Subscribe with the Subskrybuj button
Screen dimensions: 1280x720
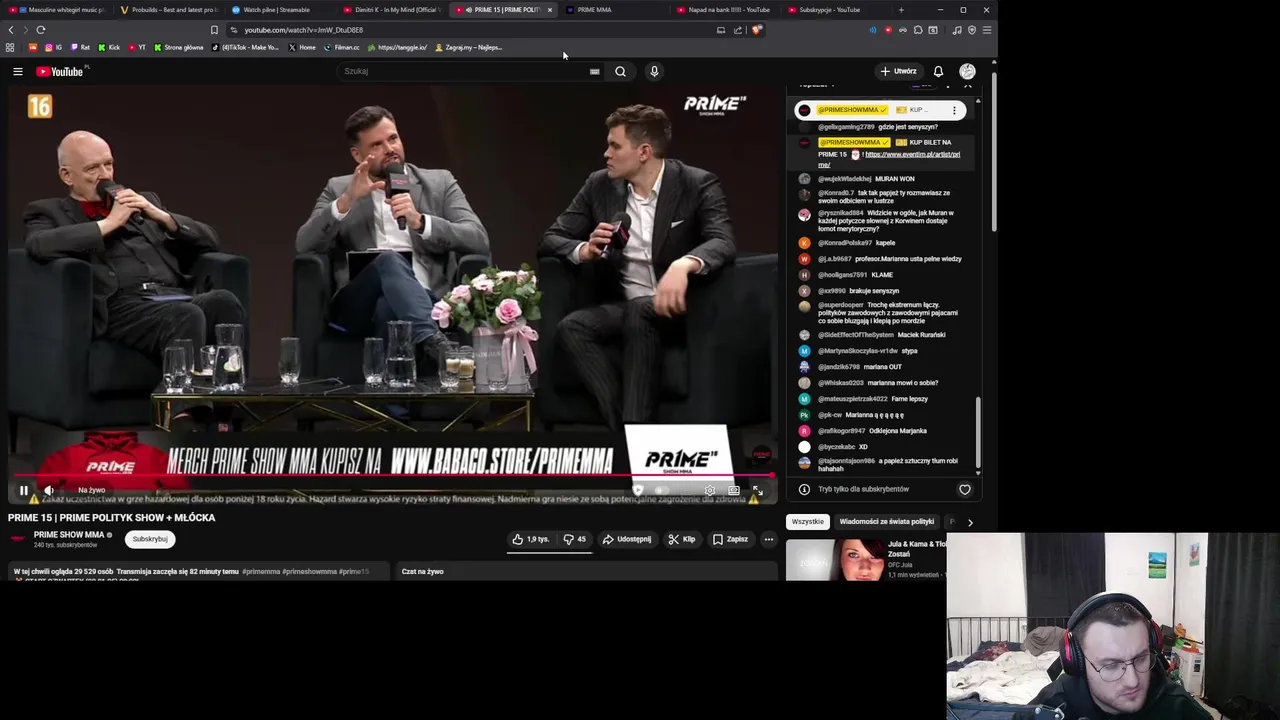pos(150,539)
